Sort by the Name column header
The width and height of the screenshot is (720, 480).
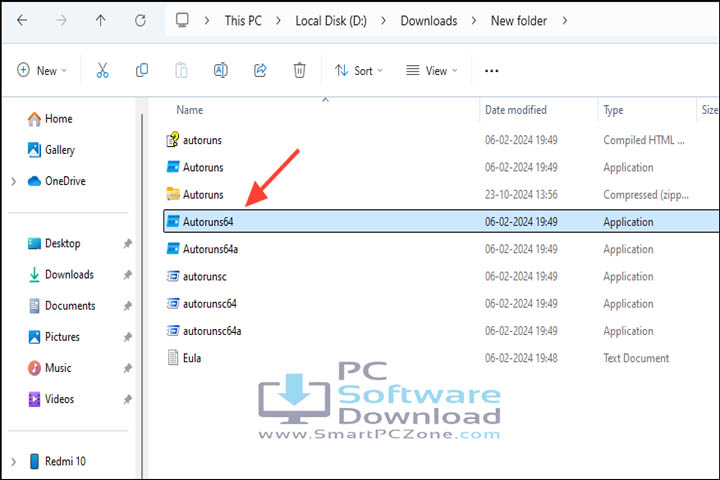click(190, 110)
